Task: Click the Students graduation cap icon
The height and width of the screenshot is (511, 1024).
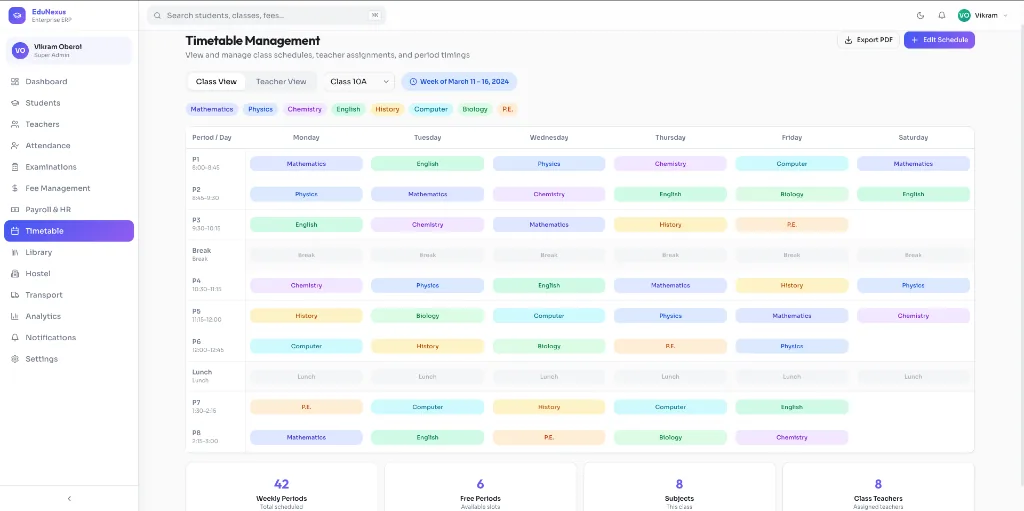Action: [15, 103]
